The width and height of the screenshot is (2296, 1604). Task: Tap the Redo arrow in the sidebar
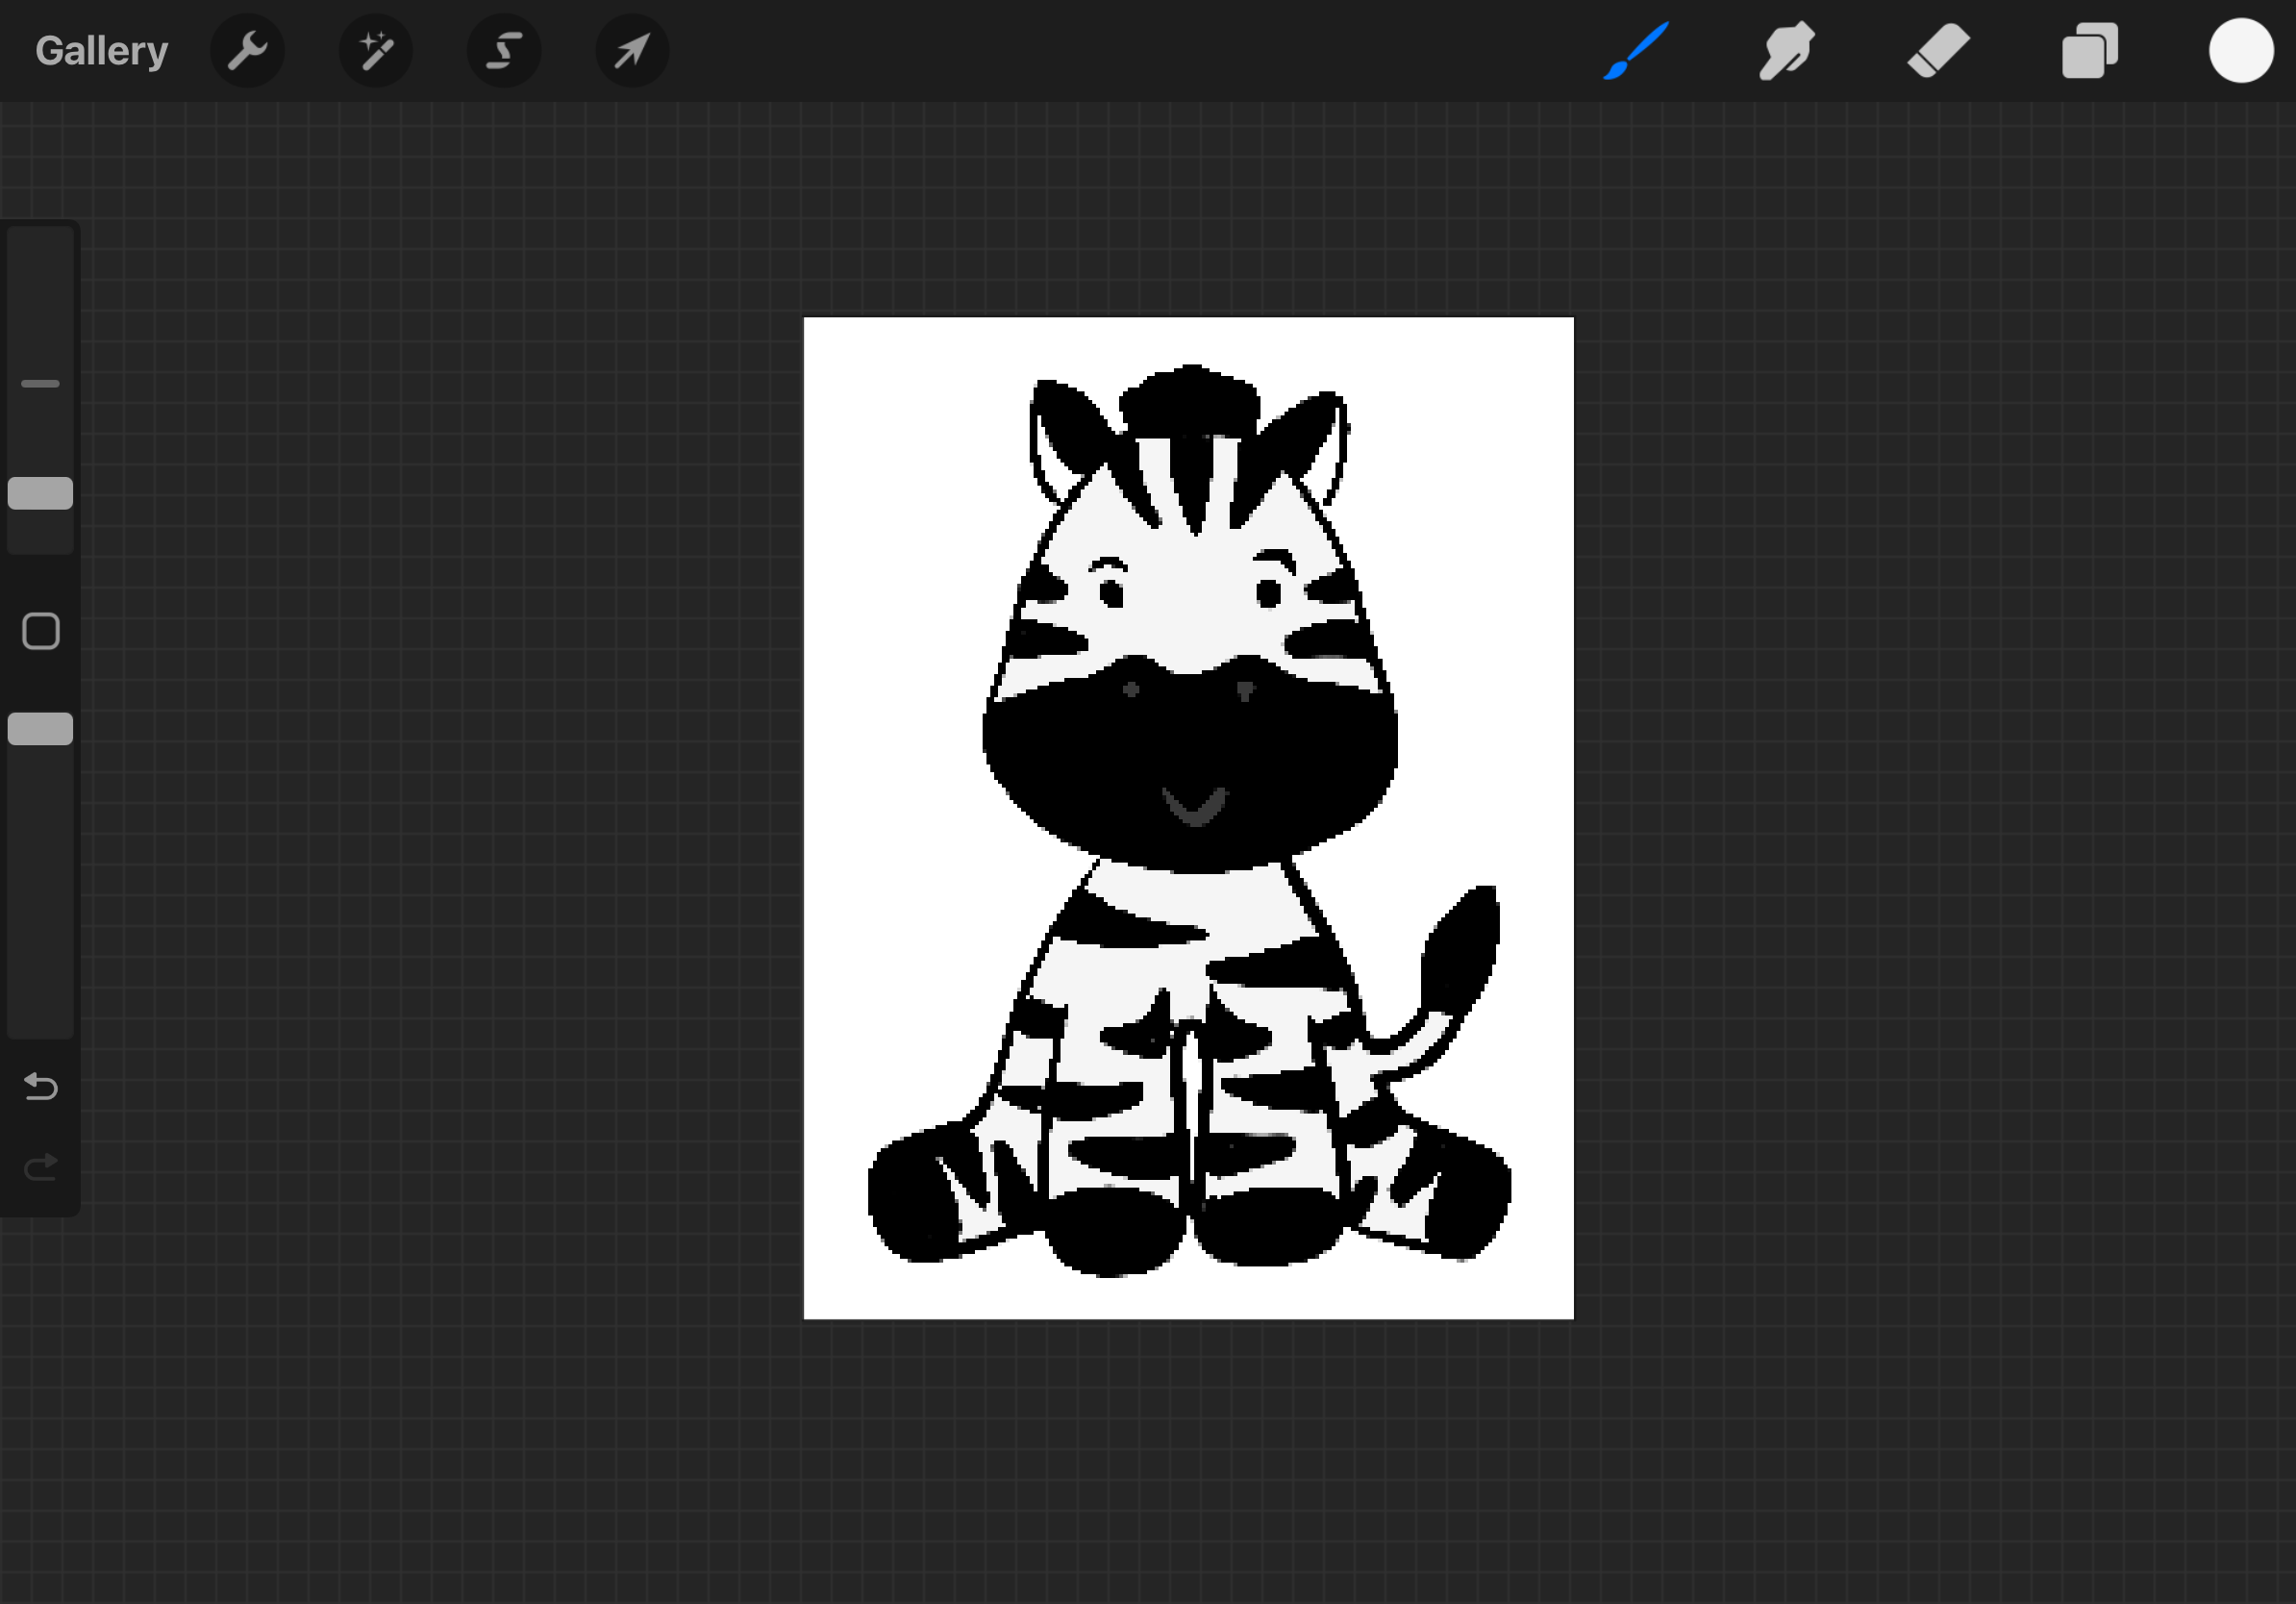[40, 1165]
